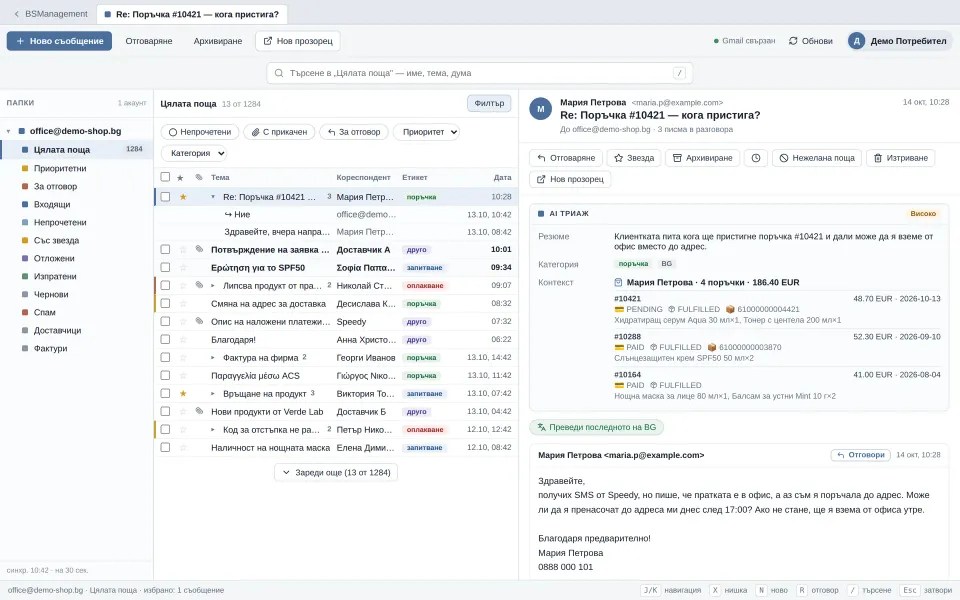The height and width of the screenshot is (600, 960).
Task: Click Преведи последното на BG
Action: click(596, 427)
